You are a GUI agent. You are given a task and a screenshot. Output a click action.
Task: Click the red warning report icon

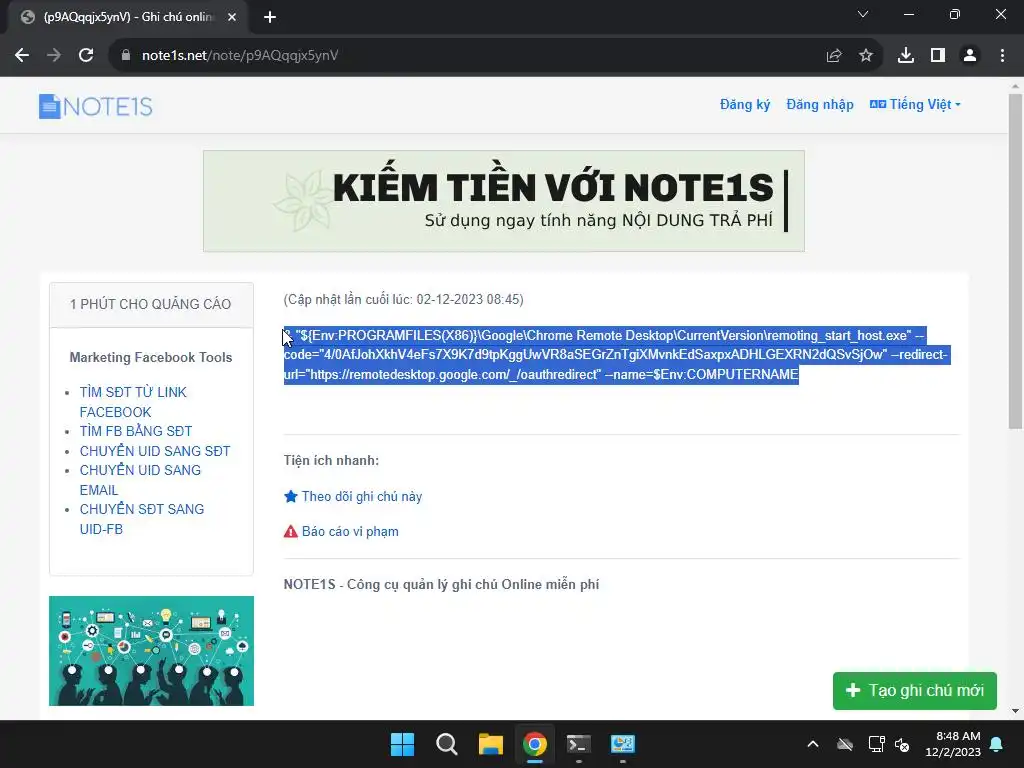[x=291, y=532]
